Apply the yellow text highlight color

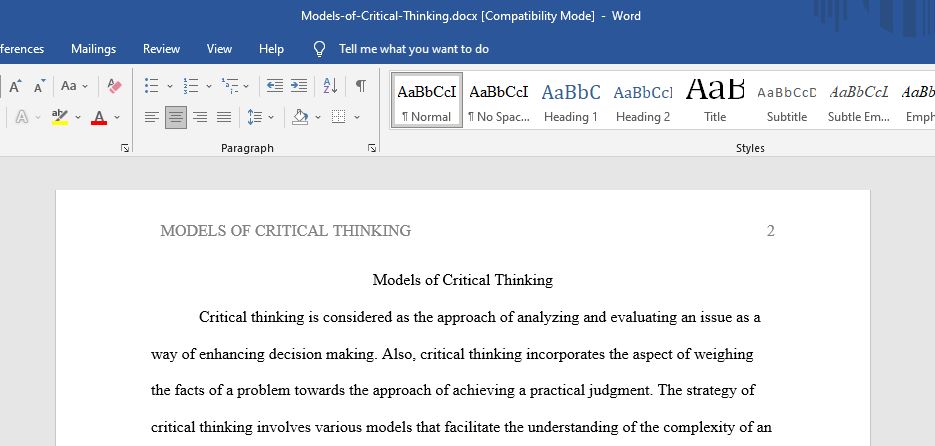coord(60,117)
